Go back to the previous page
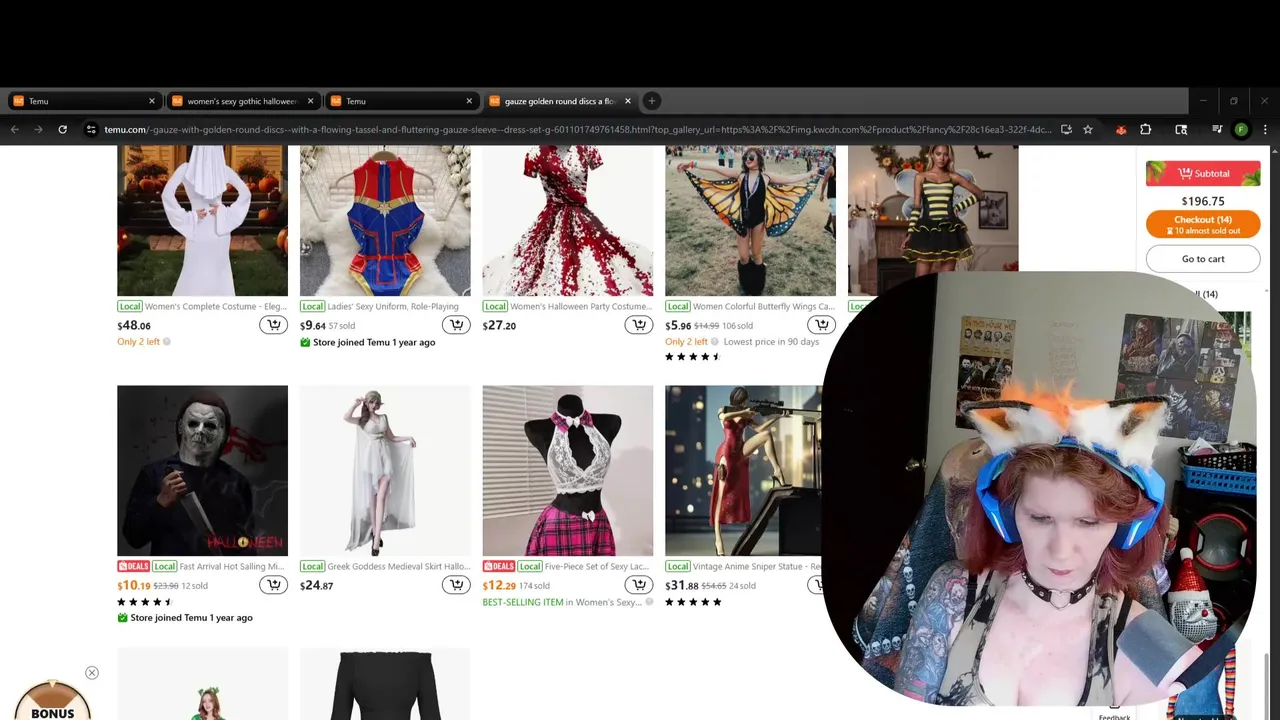1280x720 pixels. click(15, 129)
